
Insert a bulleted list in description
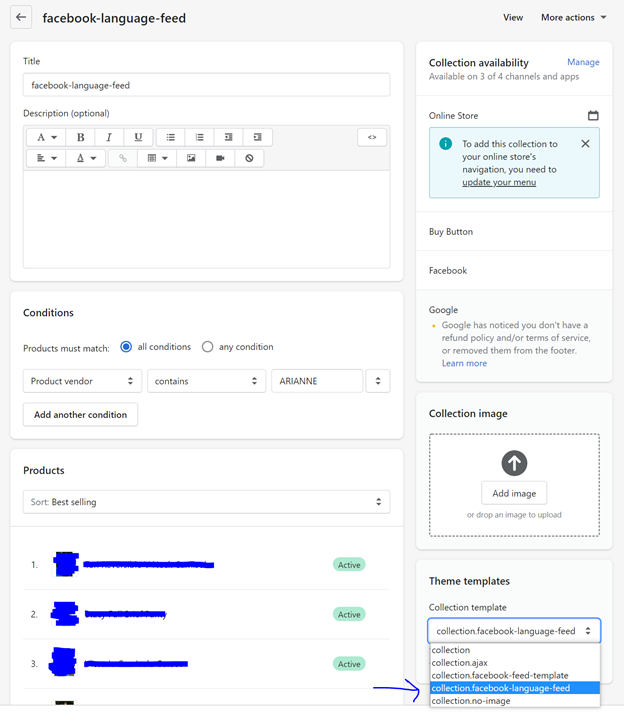(170, 137)
